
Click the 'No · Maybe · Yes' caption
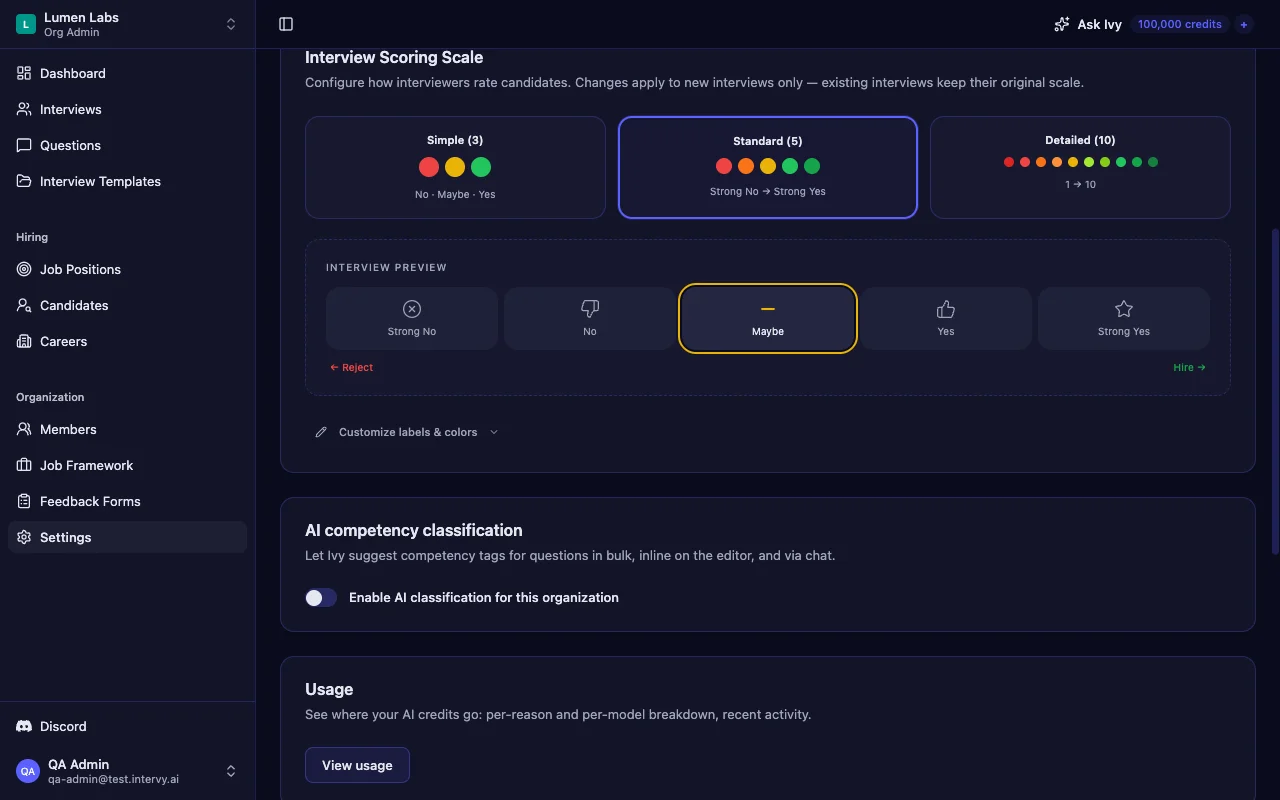pyautogui.click(x=455, y=194)
